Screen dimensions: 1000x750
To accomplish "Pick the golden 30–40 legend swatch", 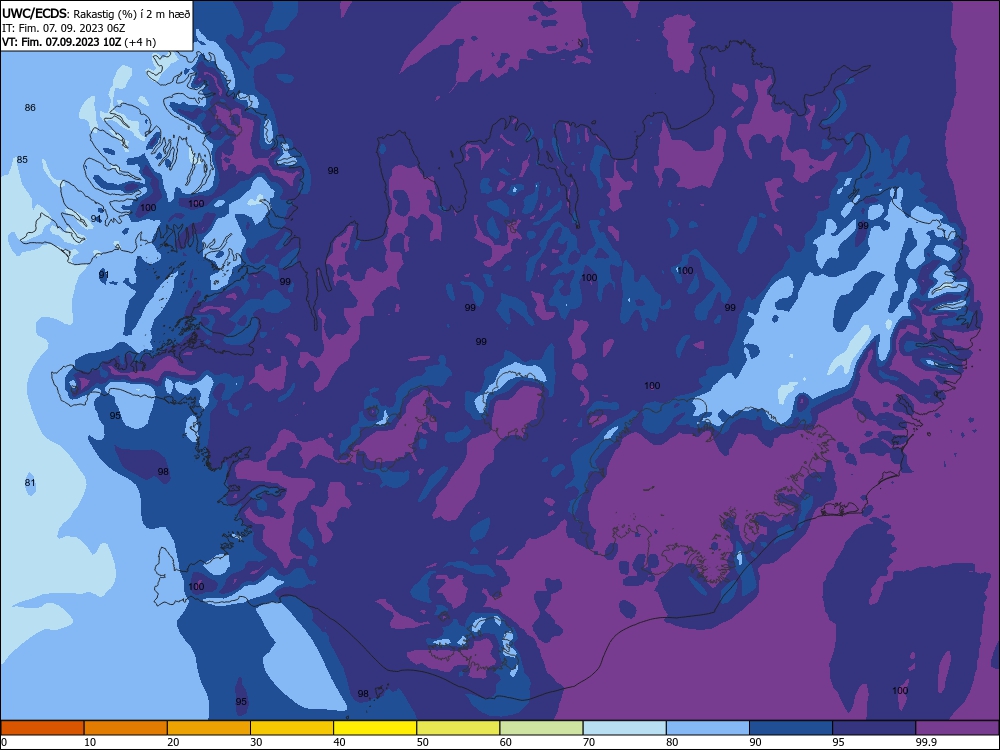I will click(x=292, y=728).
